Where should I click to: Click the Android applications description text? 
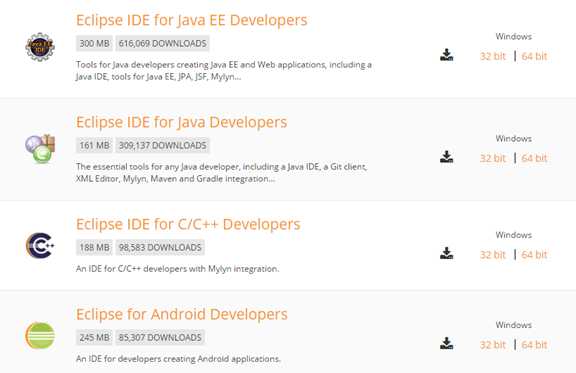178,359
